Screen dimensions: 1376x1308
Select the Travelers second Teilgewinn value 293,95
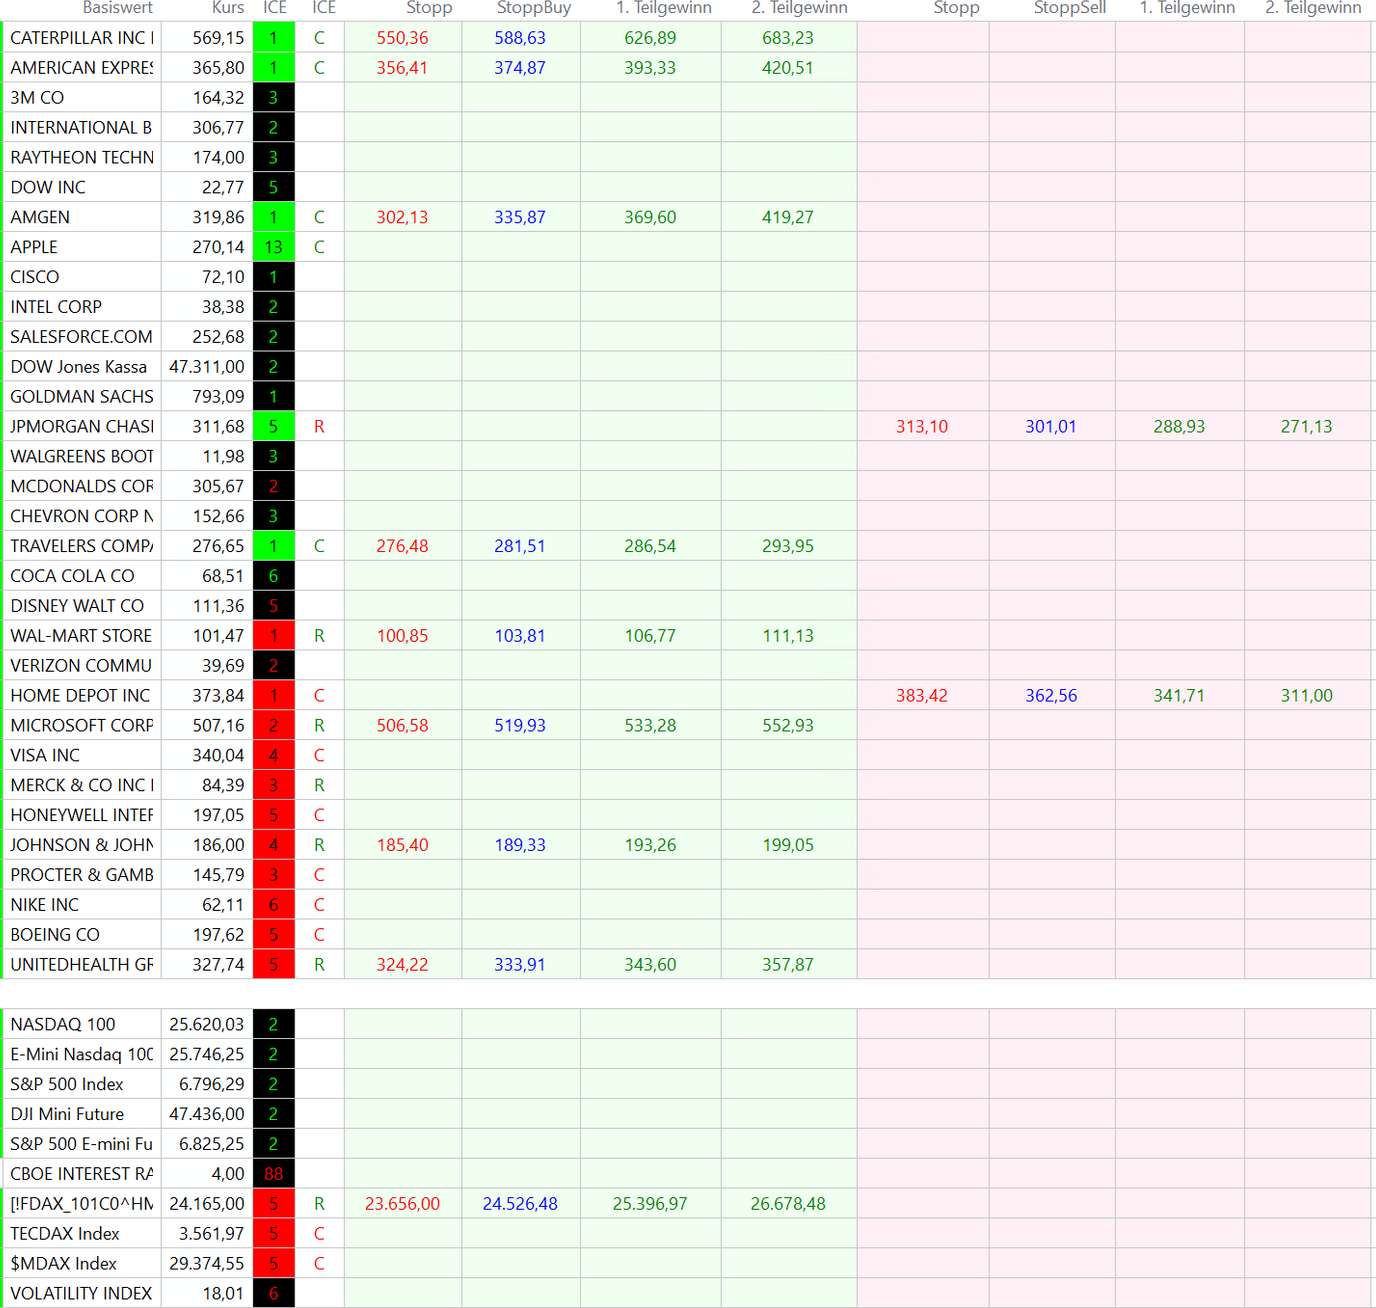tap(787, 546)
